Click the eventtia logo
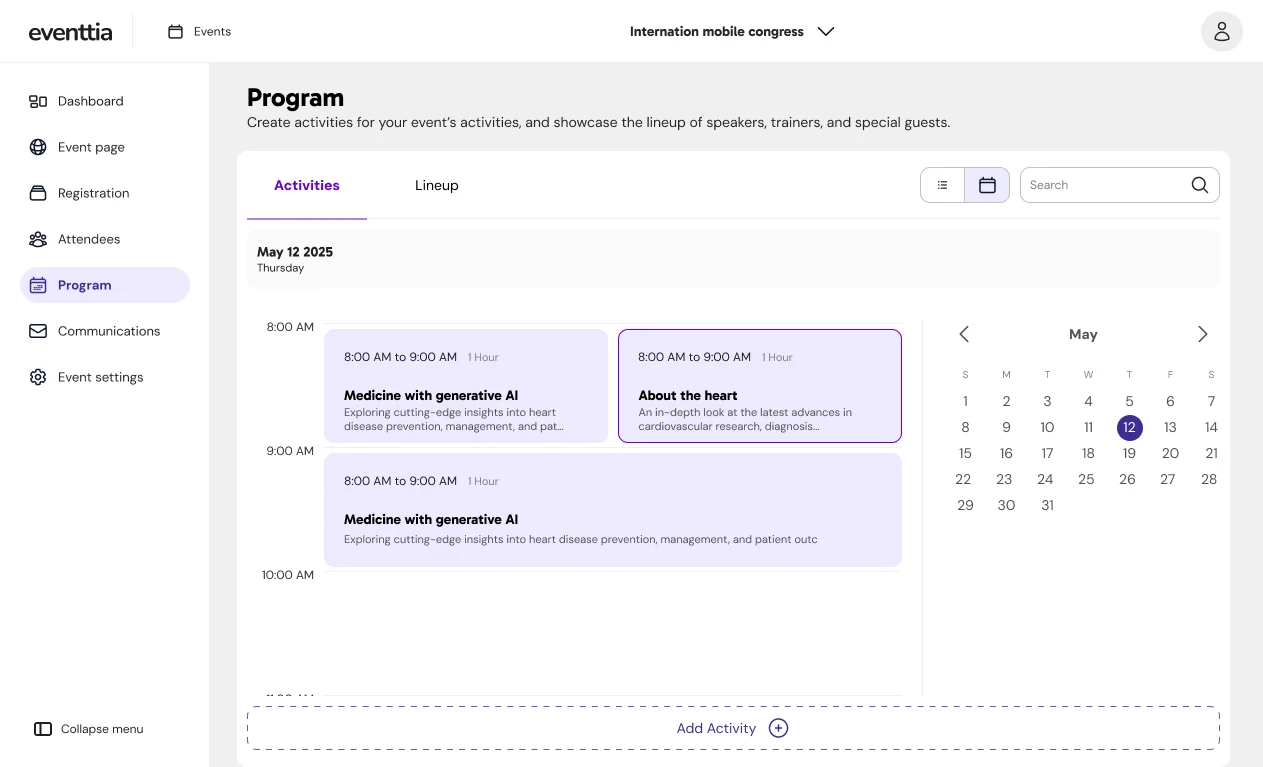Image resolution: width=1263 pixels, height=767 pixels. pos(70,32)
